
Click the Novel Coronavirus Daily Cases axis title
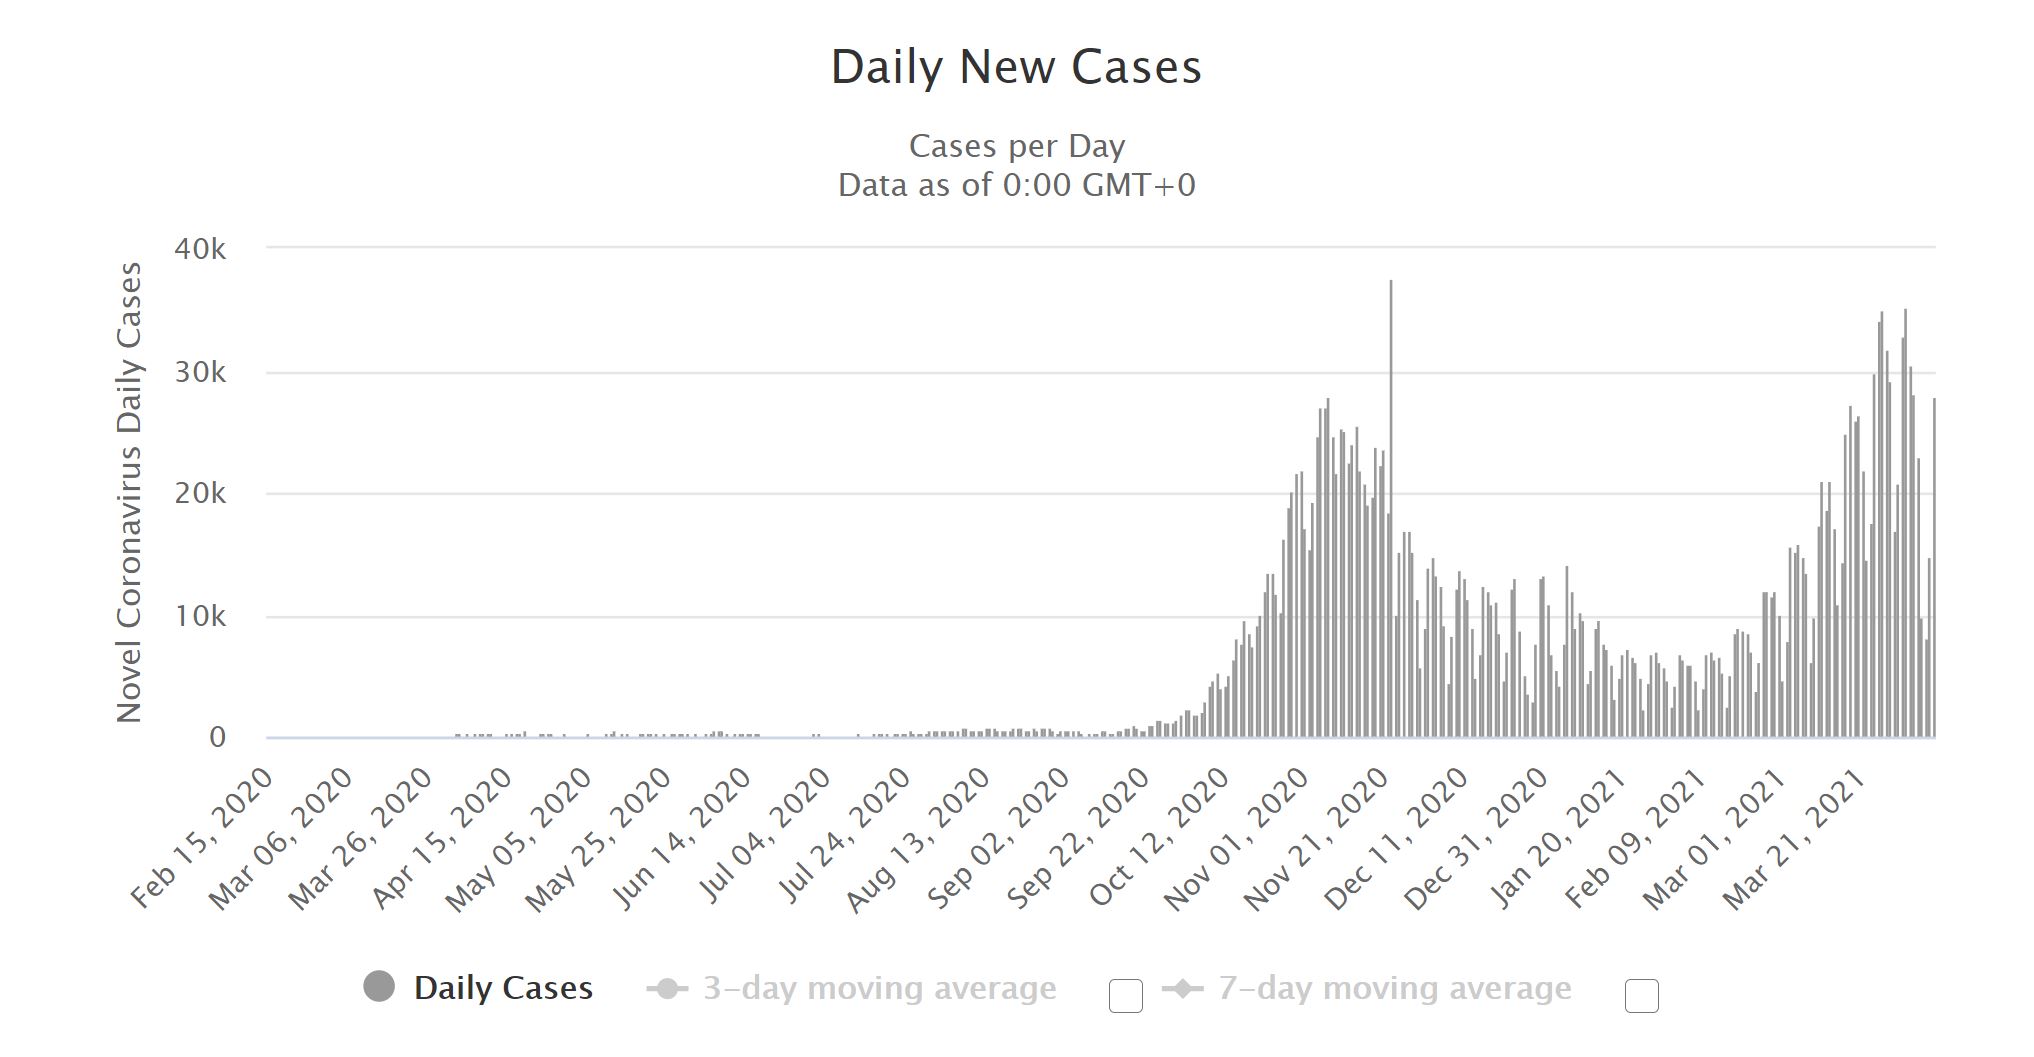130,492
